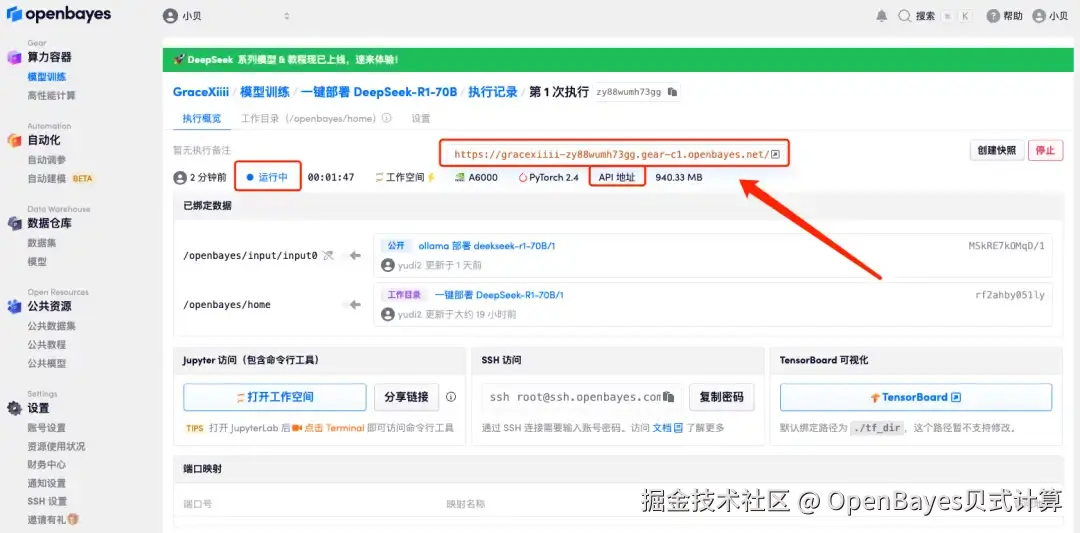This screenshot has width=1080, height=533.
Task: Click 分享链接 button
Action: [x=406, y=397]
